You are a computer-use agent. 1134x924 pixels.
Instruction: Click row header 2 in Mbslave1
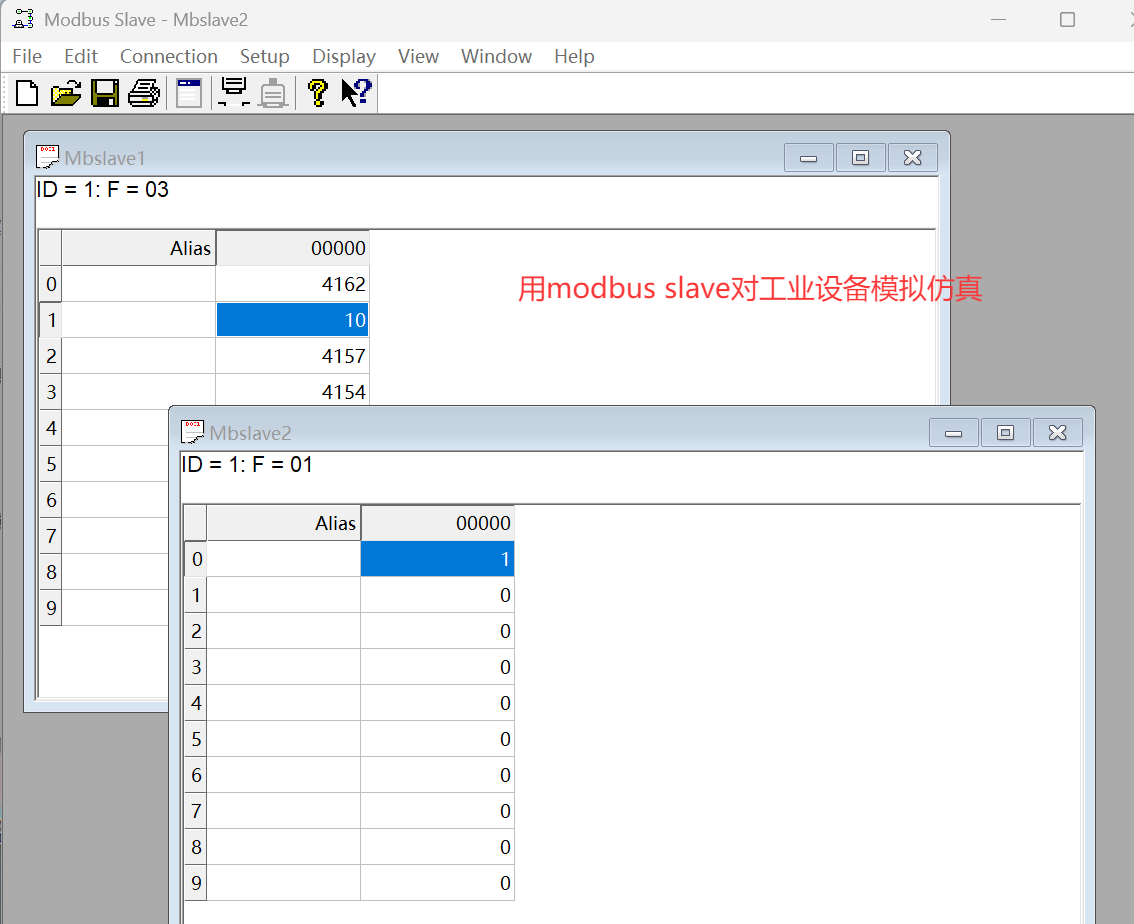pos(51,356)
